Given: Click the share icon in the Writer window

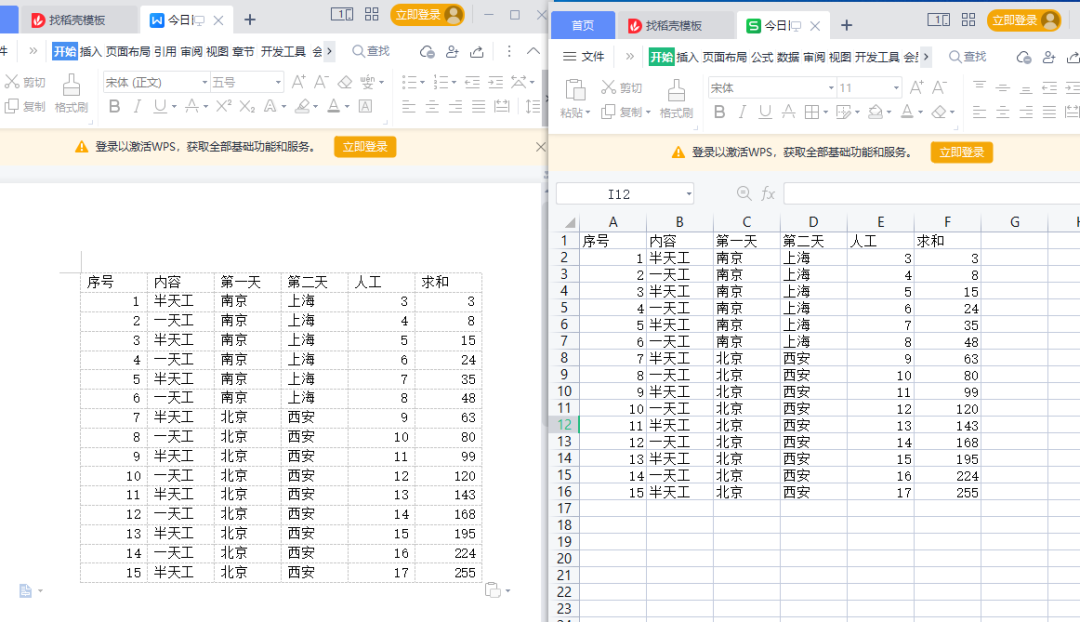Looking at the screenshot, I should pyautogui.click(x=477, y=52).
